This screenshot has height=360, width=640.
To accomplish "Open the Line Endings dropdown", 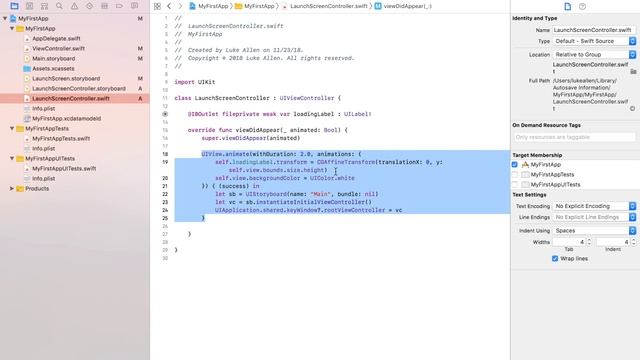I will (x=594, y=217).
